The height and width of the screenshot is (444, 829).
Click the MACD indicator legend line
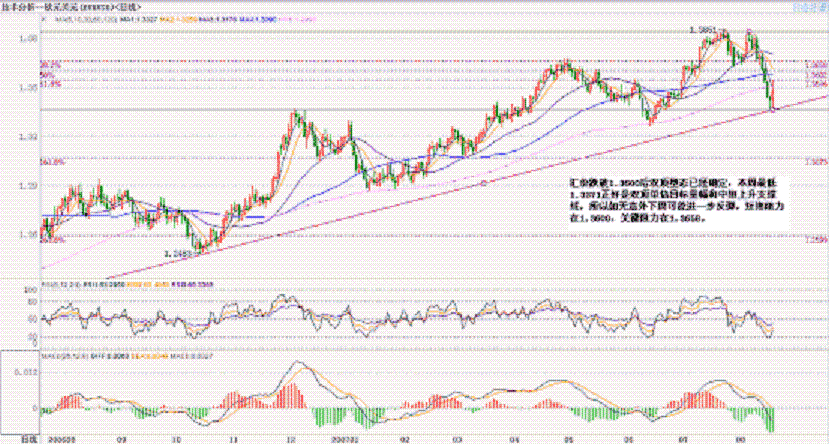pos(127,358)
